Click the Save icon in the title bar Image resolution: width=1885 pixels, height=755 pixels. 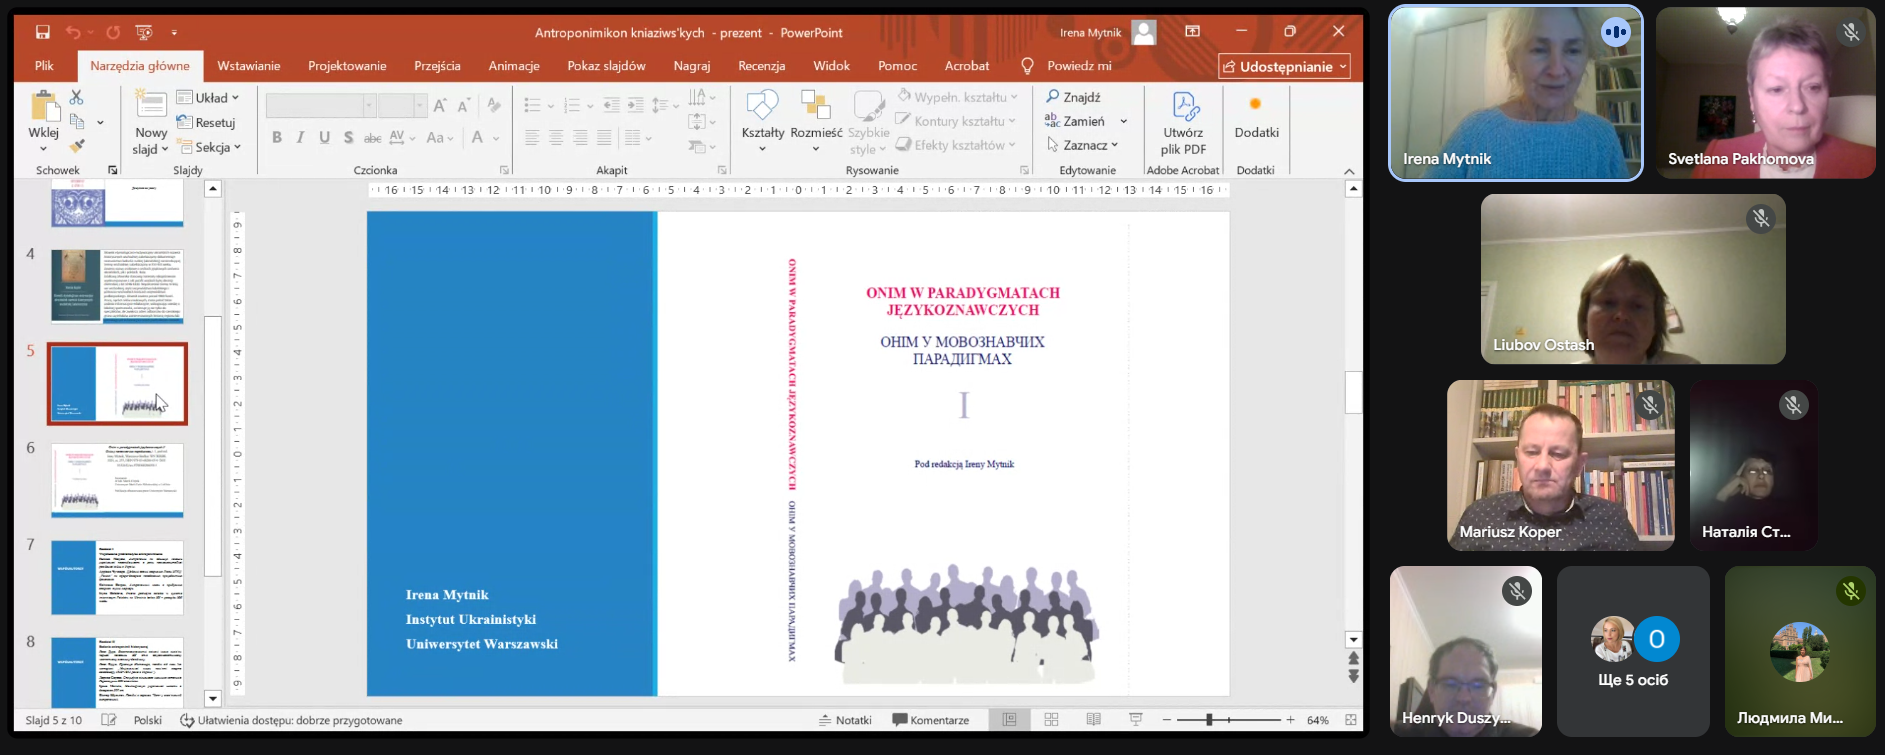coord(42,32)
